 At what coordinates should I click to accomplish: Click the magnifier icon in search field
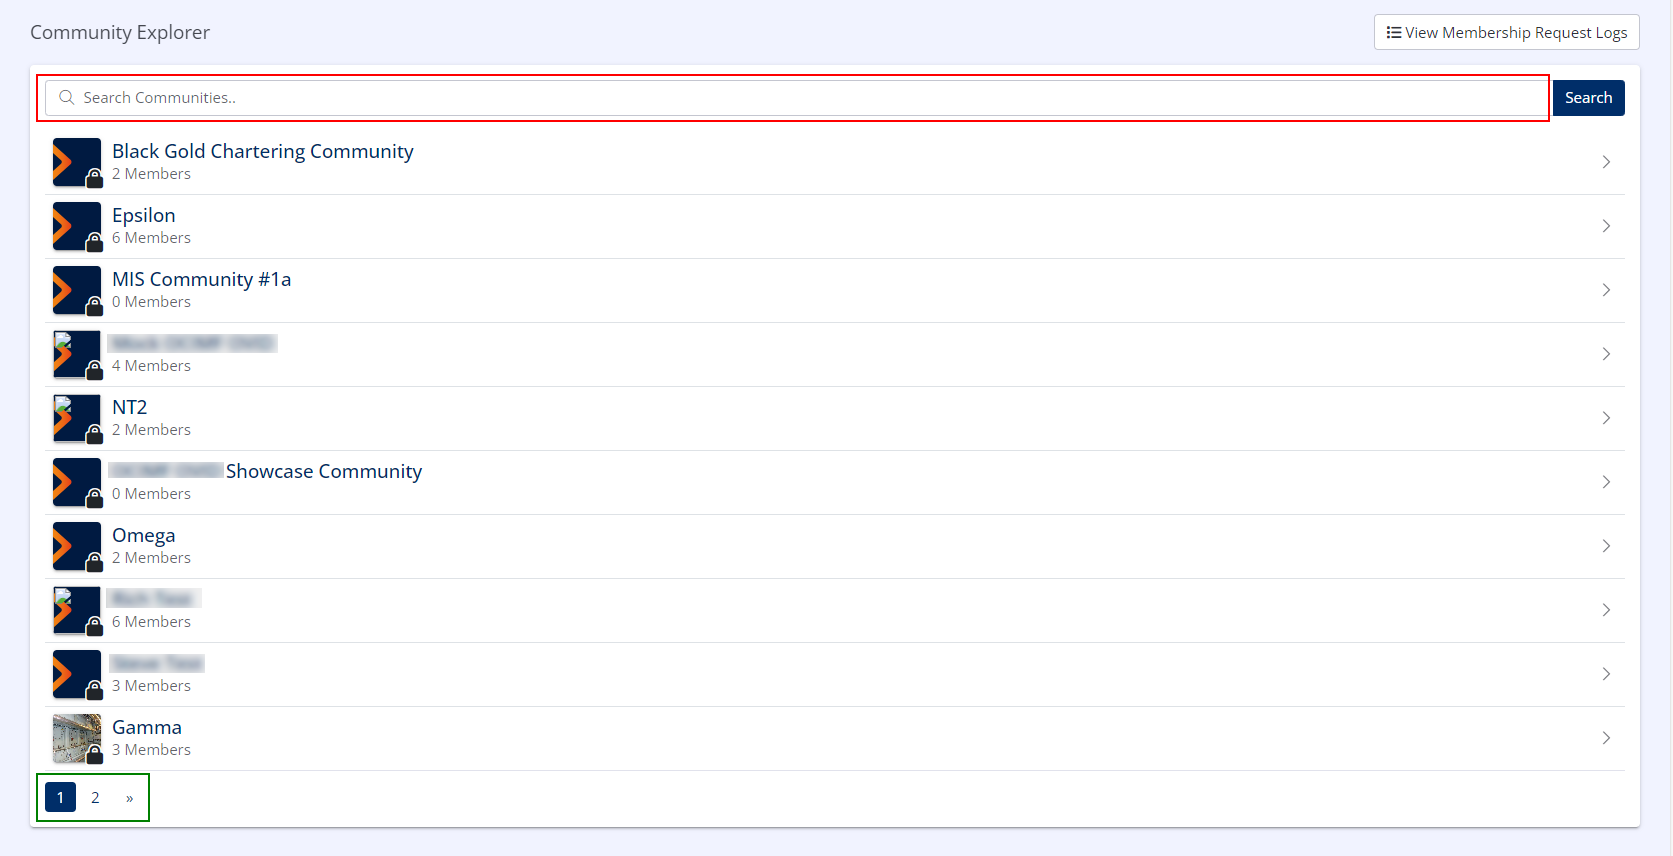click(67, 98)
